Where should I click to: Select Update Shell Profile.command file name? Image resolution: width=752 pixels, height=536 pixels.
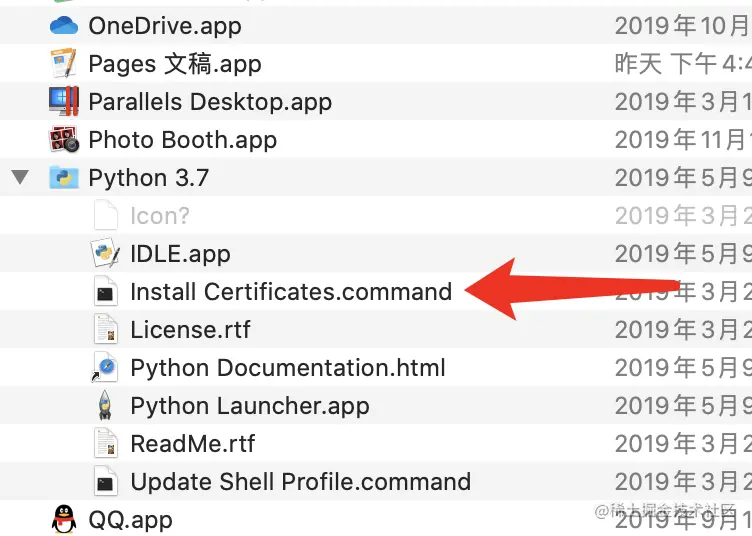(x=301, y=481)
